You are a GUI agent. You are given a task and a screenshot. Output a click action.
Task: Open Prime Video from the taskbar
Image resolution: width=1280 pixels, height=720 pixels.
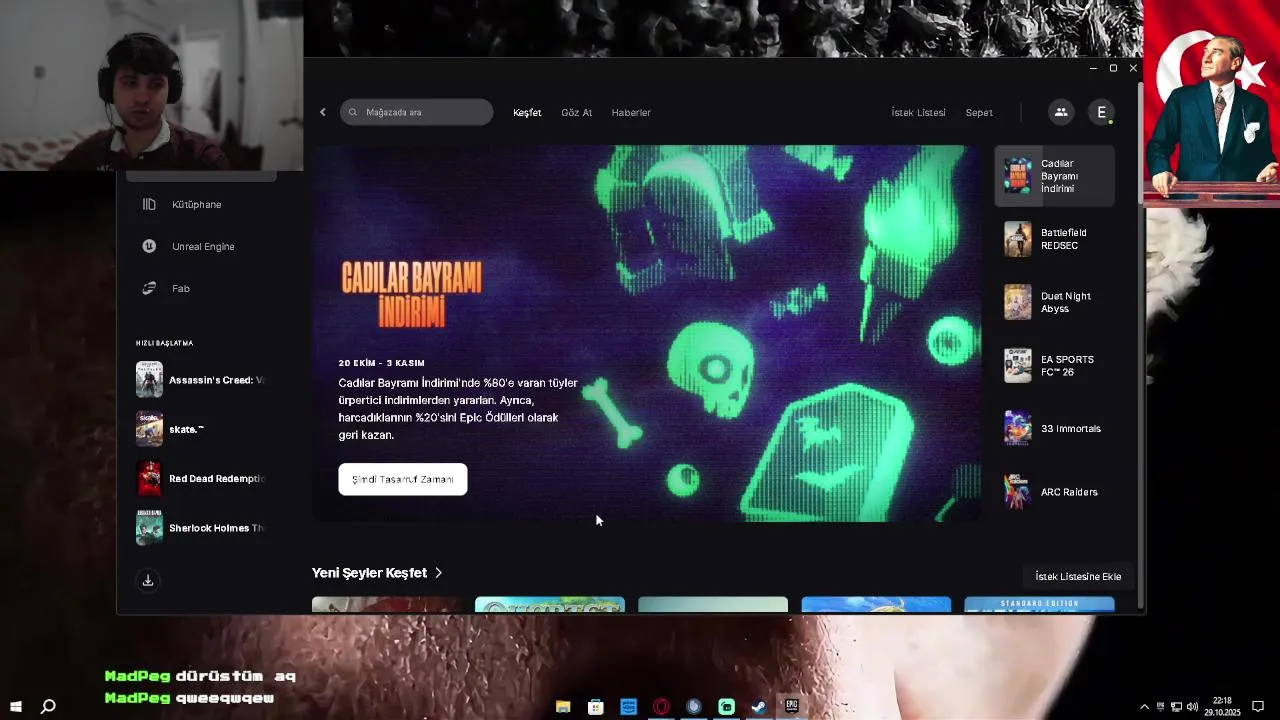628,707
